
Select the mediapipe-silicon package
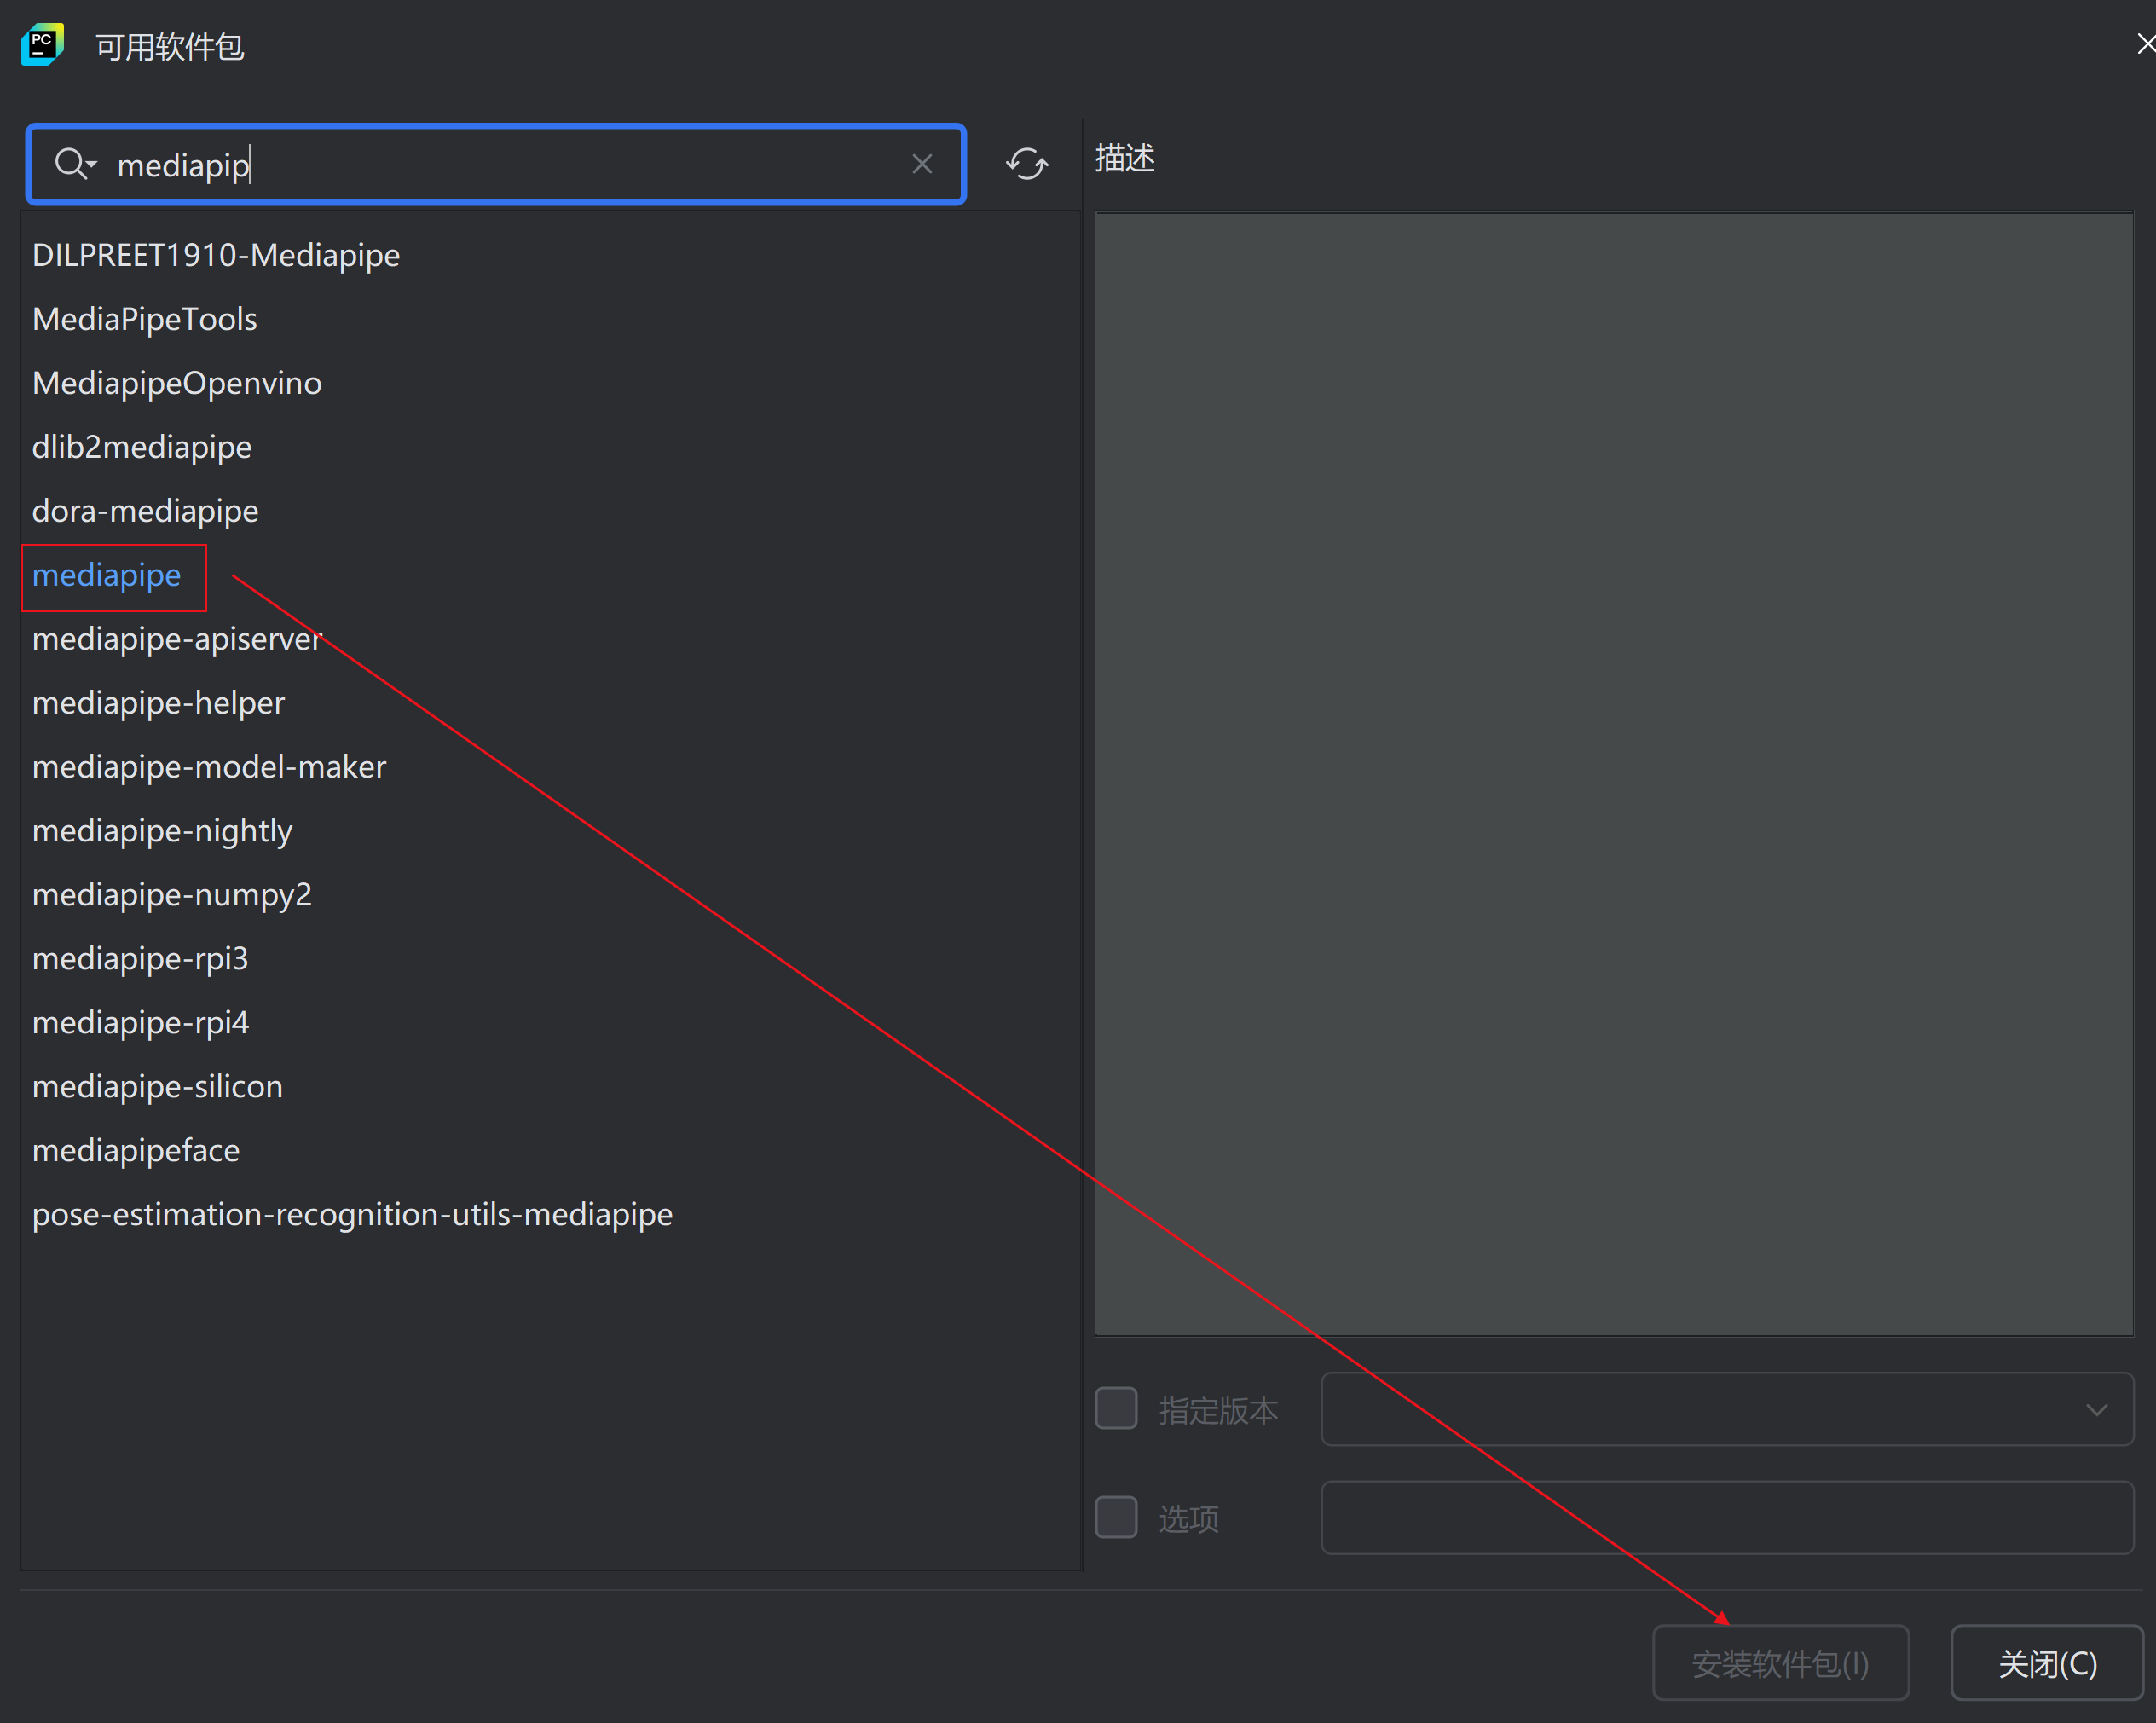[158, 1087]
